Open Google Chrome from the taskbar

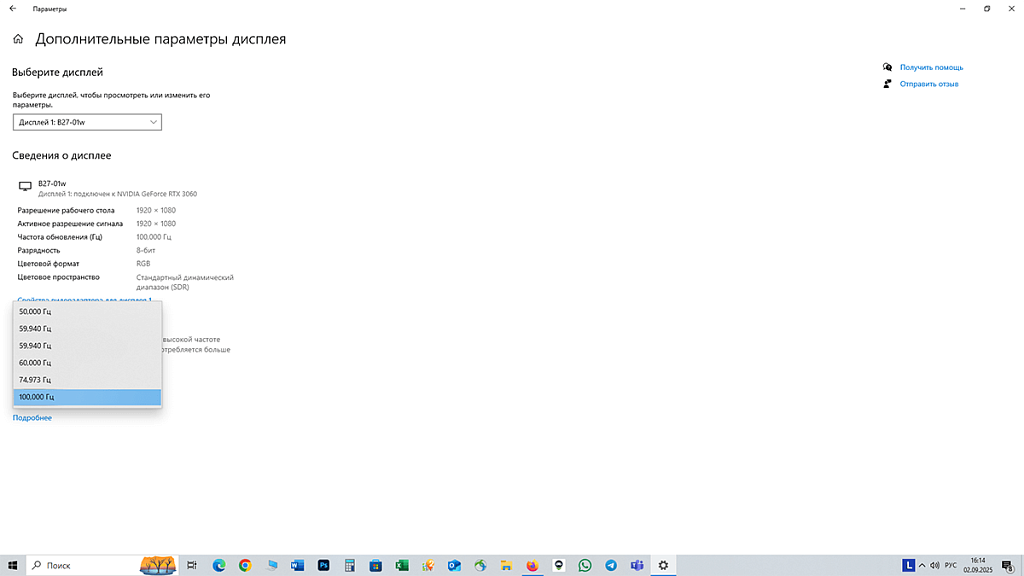click(245, 565)
